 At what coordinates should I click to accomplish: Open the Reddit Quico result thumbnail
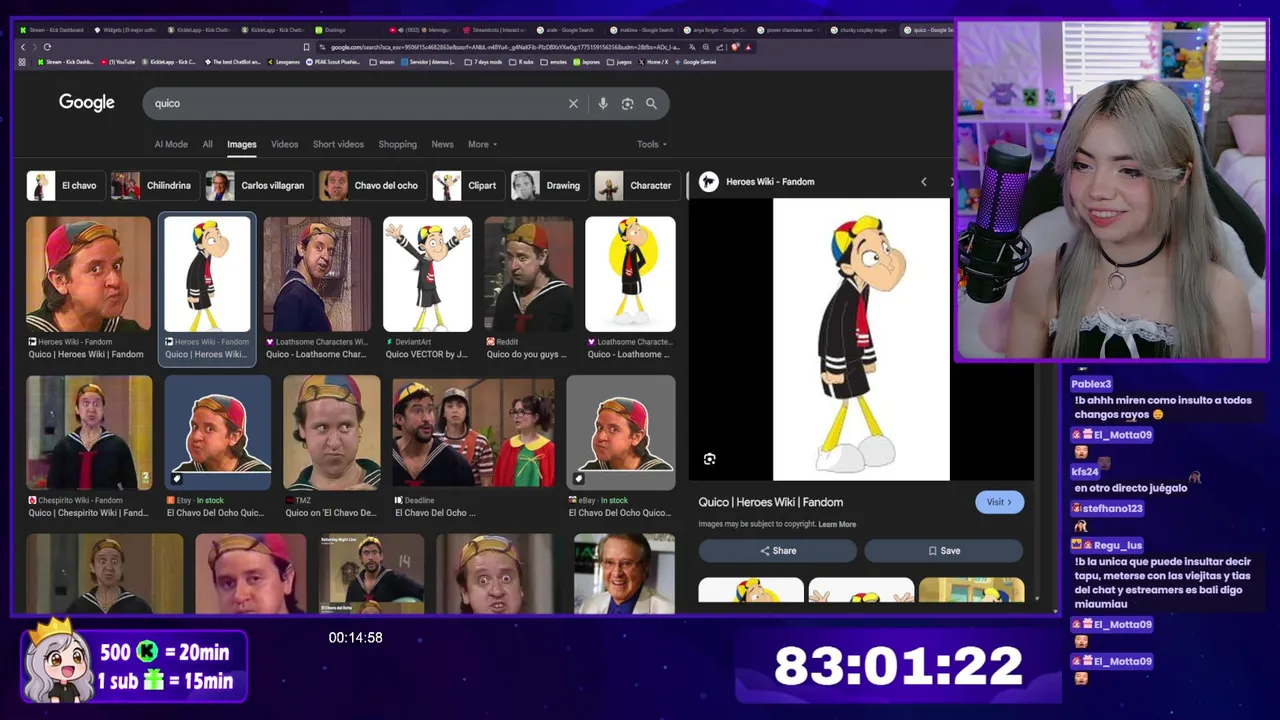click(x=528, y=274)
